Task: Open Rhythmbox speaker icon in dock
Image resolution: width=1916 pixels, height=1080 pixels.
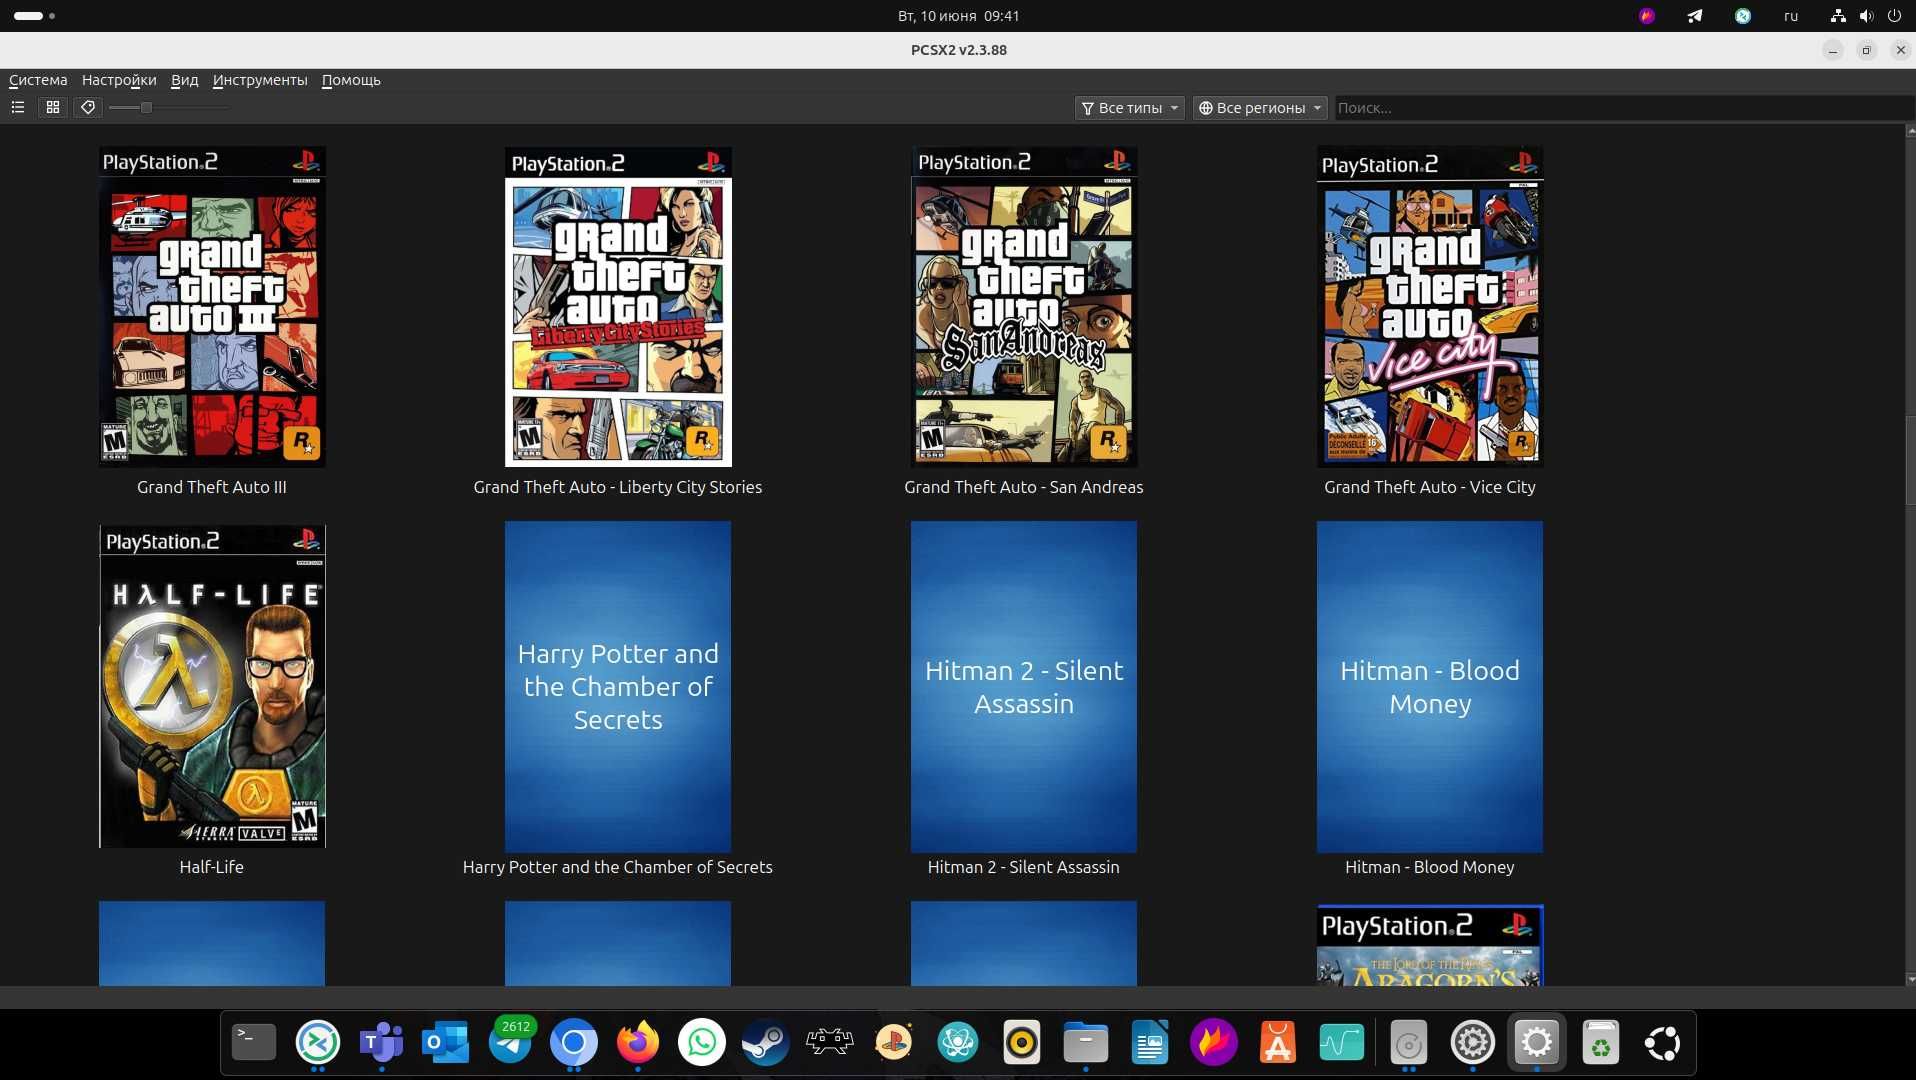Action: tap(1022, 1043)
